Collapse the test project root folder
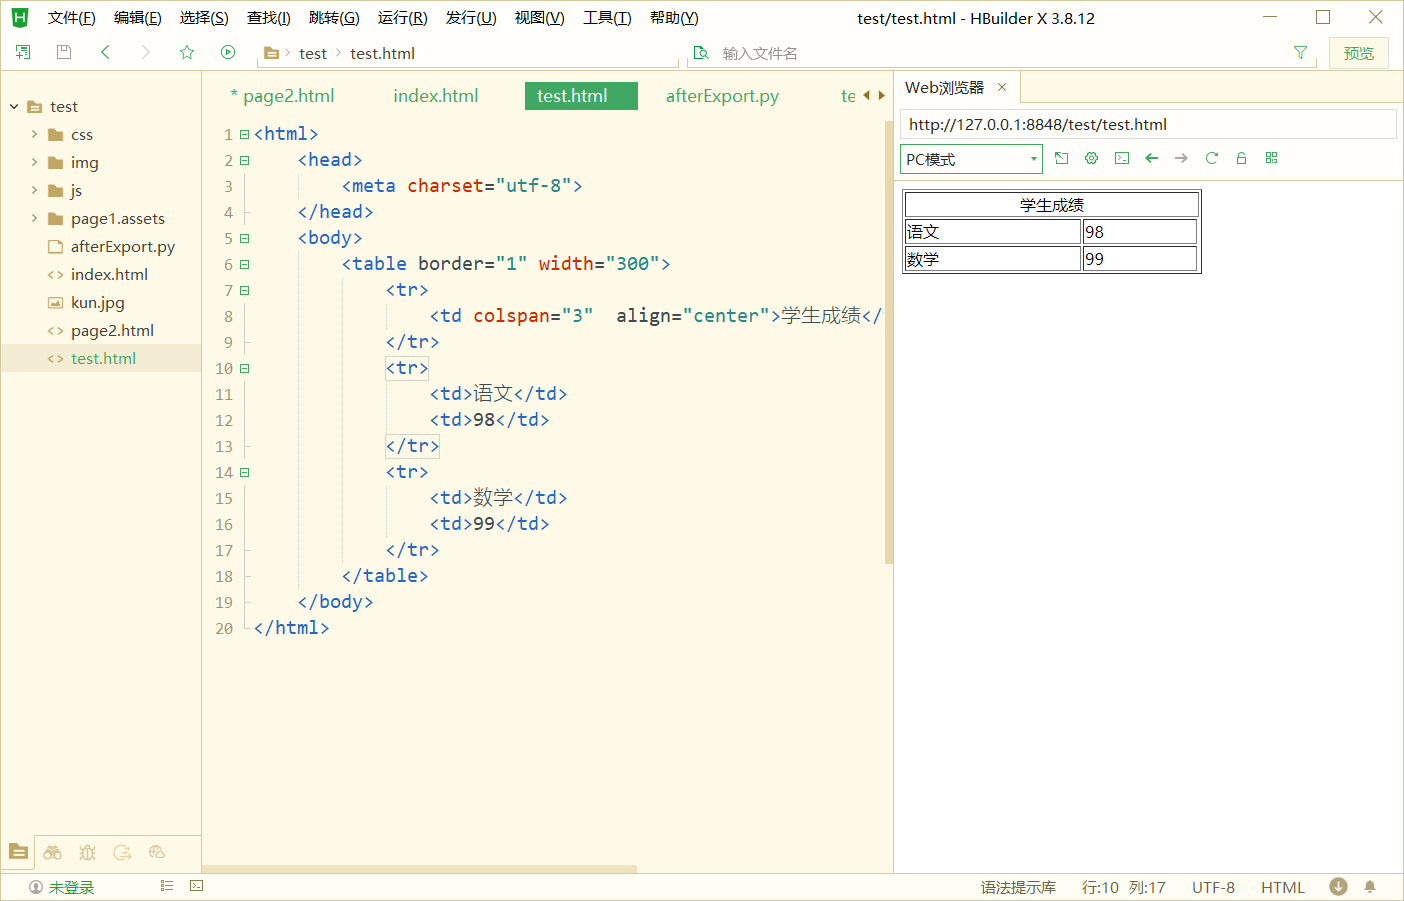This screenshot has width=1404, height=901. pyautogui.click(x=14, y=106)
